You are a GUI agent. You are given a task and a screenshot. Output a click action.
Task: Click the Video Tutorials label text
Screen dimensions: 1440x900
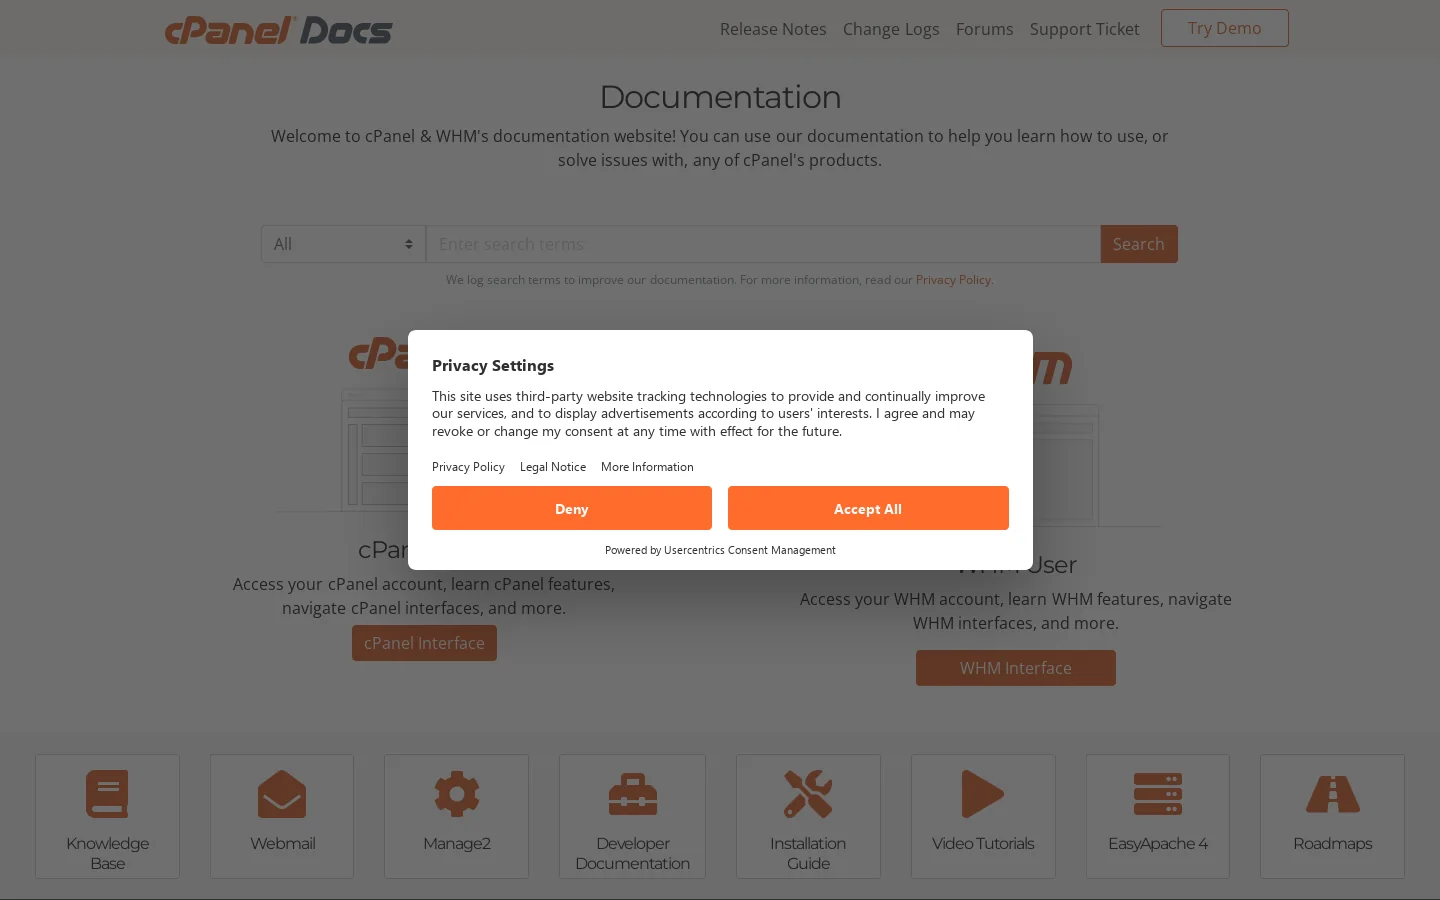[x=983, y=844]
